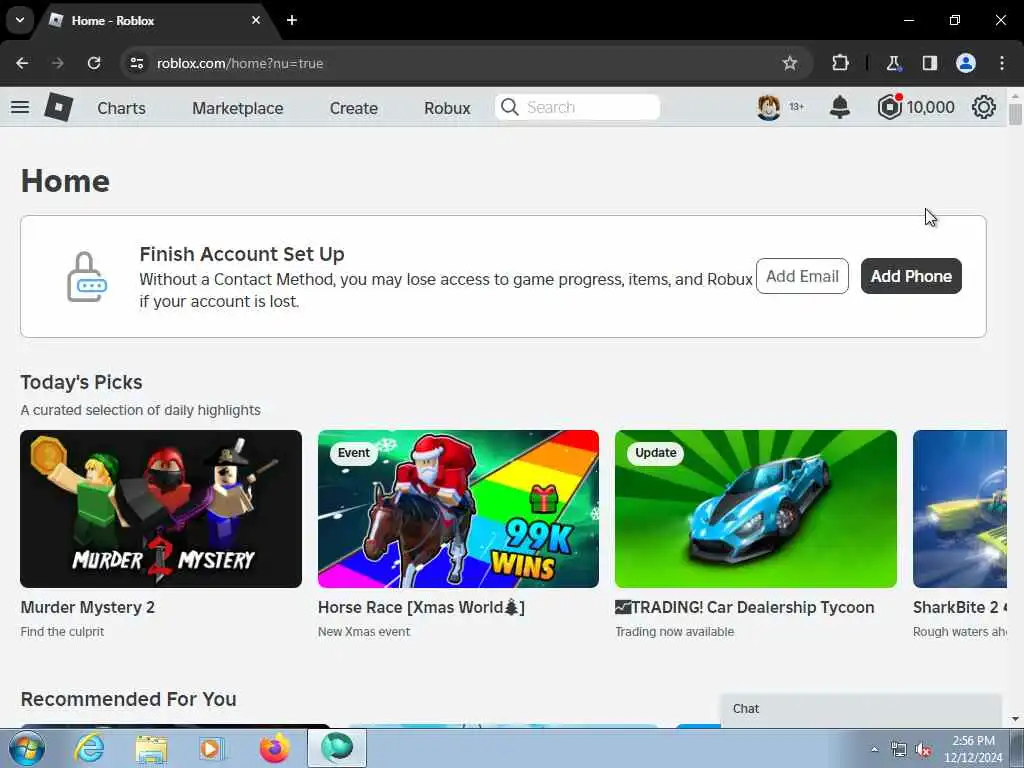Click the Add Email button
The image size is (1024, 768).
click(802, 276)
